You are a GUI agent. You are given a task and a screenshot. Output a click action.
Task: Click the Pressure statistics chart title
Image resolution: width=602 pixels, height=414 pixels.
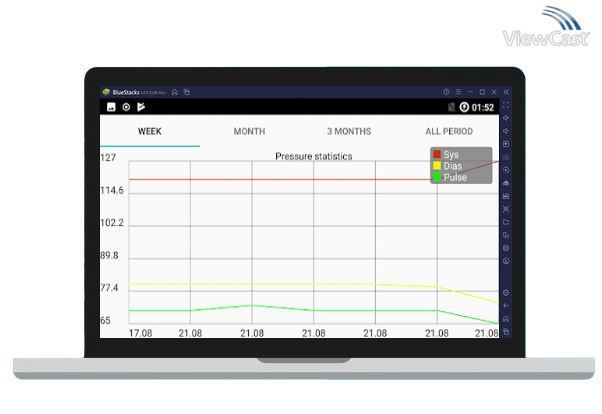pos(314,156)
